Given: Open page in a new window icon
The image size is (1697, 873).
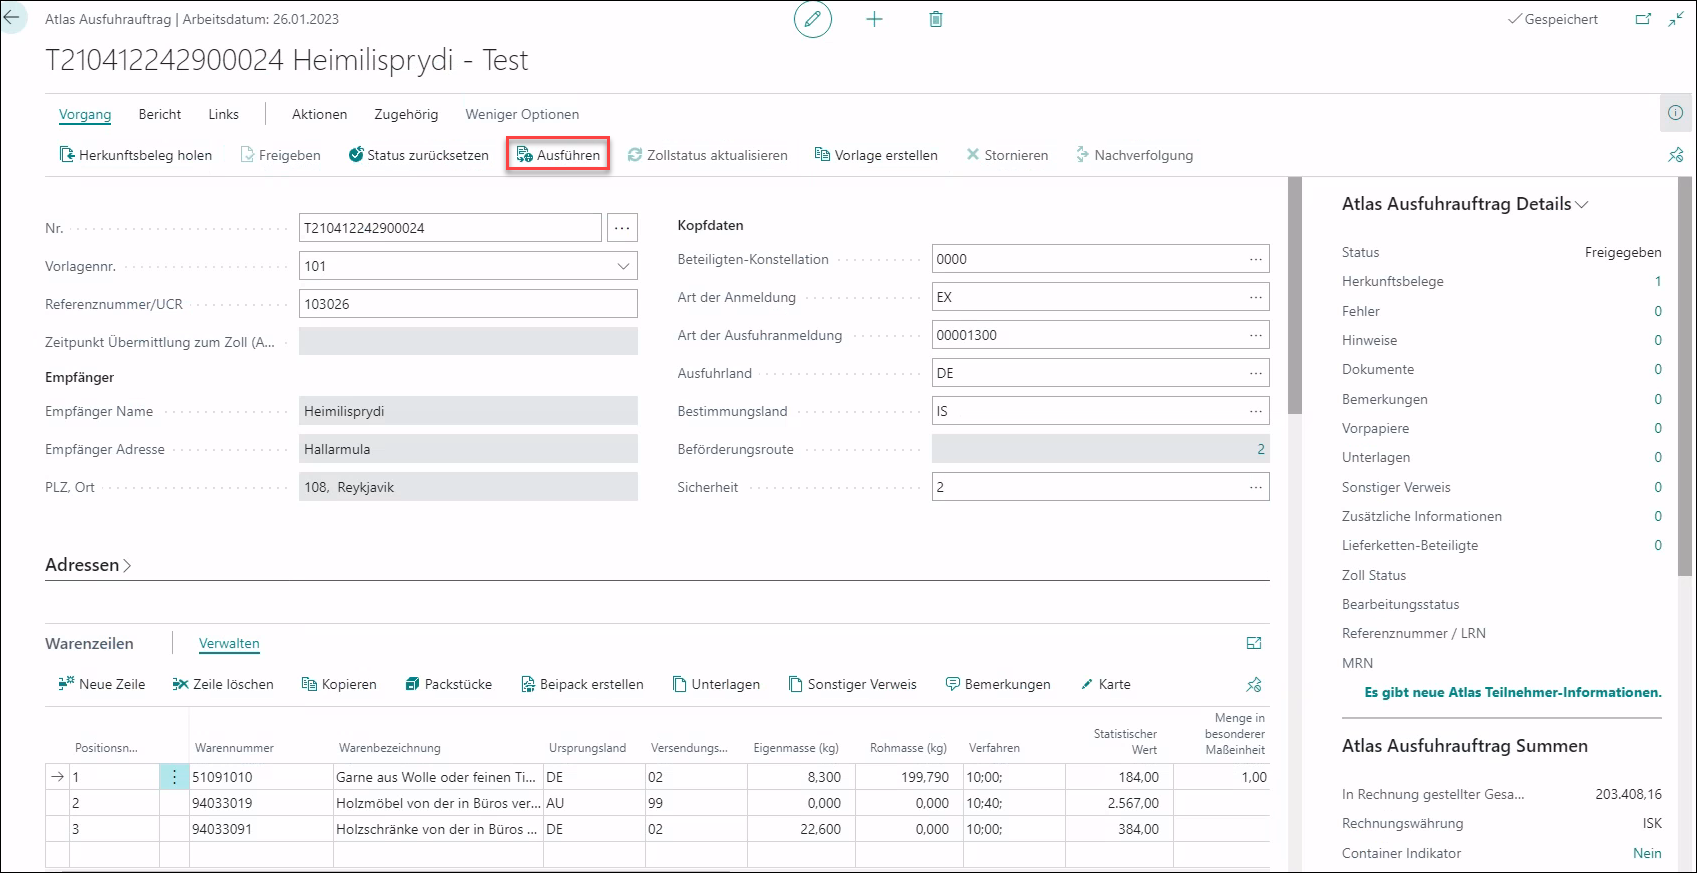Looking at the screenshot, I should [x=1643, y=19].
